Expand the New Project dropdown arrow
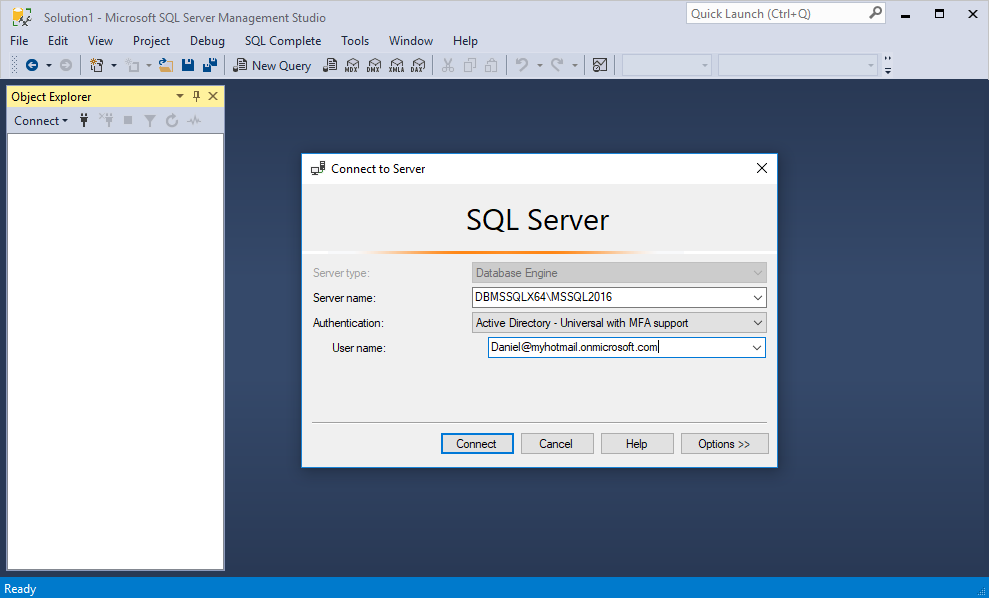Screen dimensions: 989x598 click(x=114, y=65)
